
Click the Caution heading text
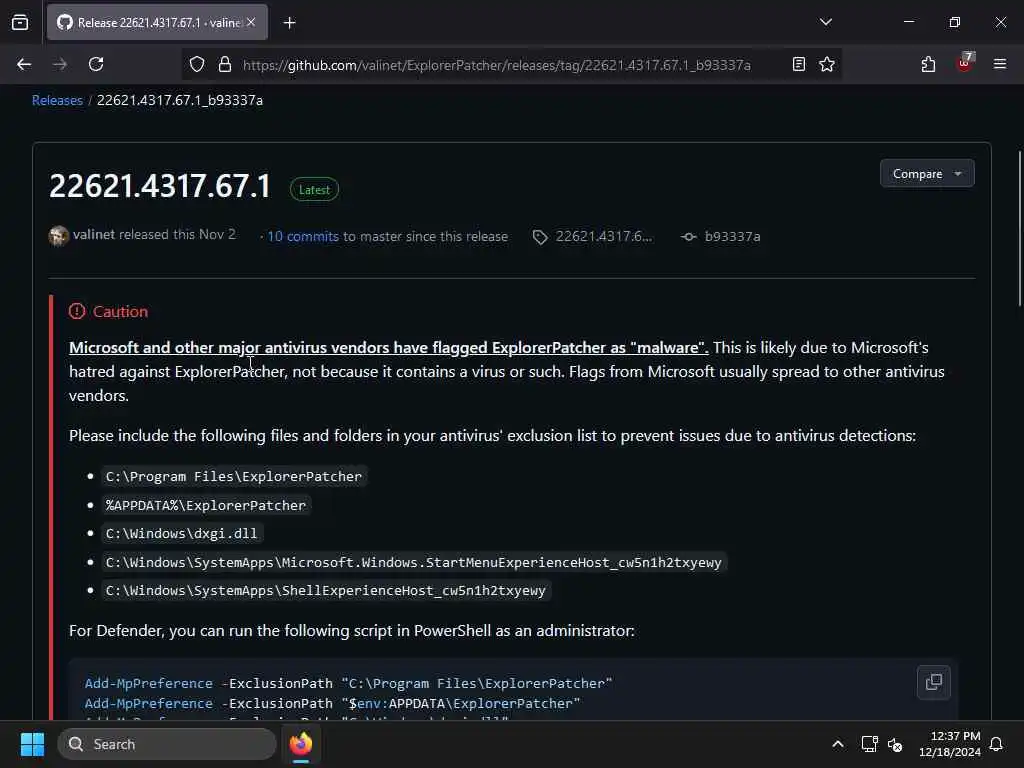120,312
